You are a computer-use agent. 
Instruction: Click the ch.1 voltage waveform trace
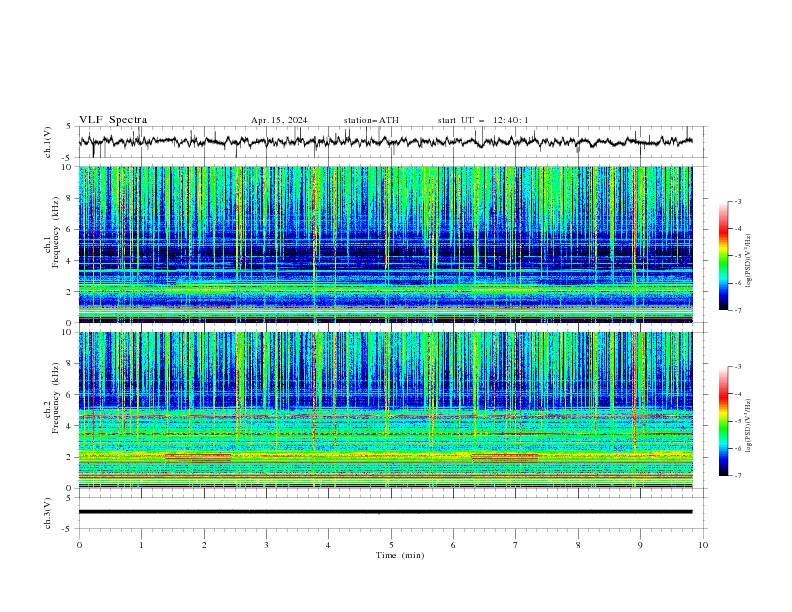coord(385,141)
